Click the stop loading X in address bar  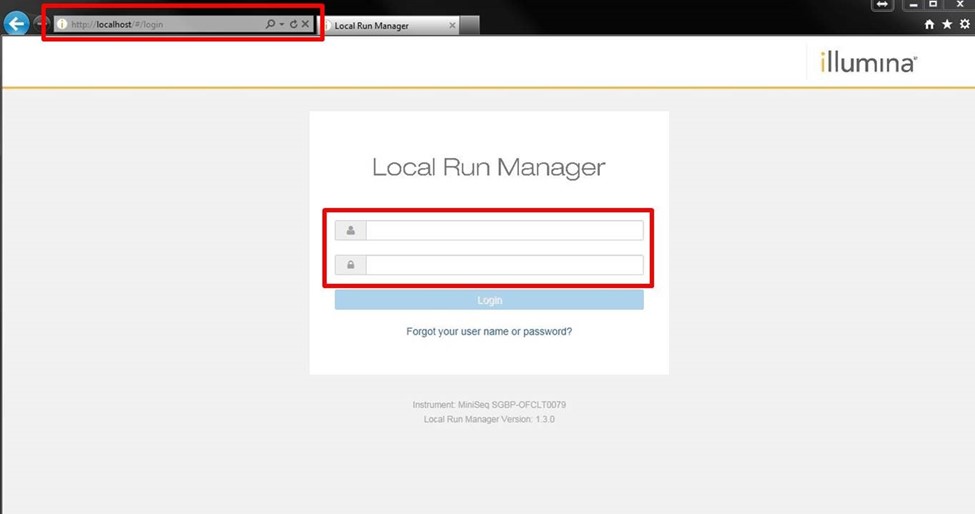click(306, 24)
